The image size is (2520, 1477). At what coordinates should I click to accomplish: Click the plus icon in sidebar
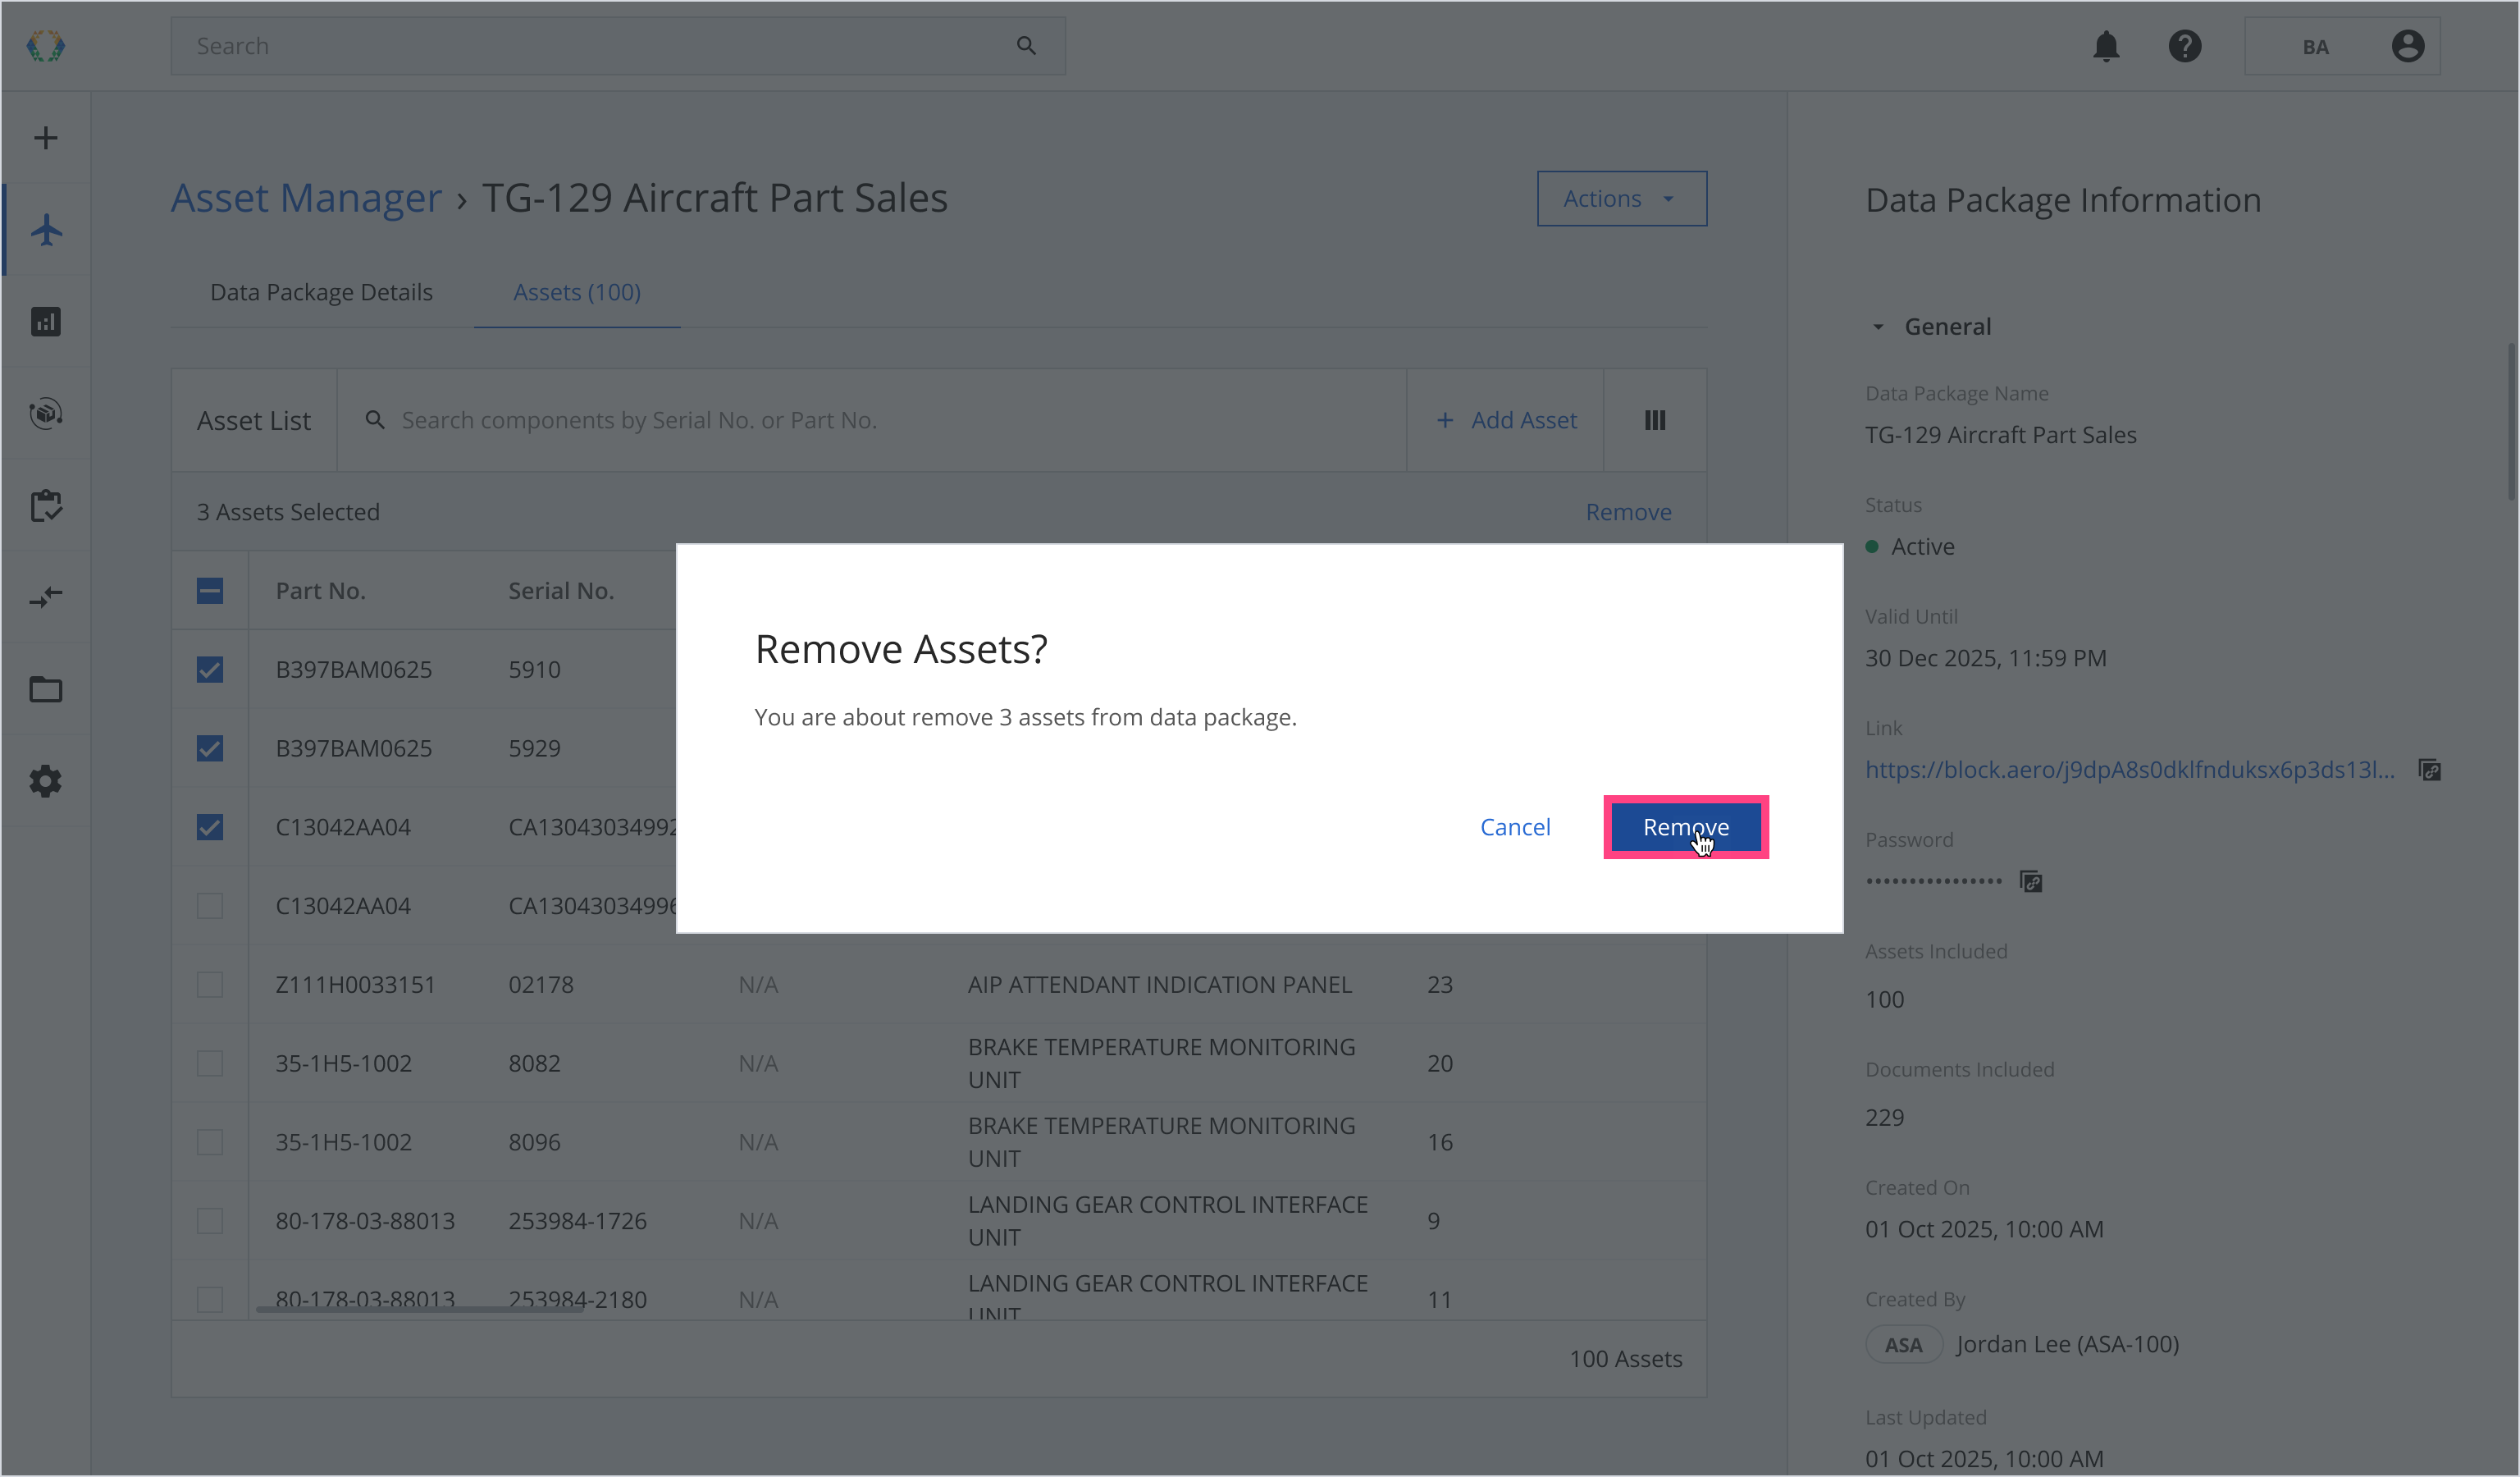point(46,138)
